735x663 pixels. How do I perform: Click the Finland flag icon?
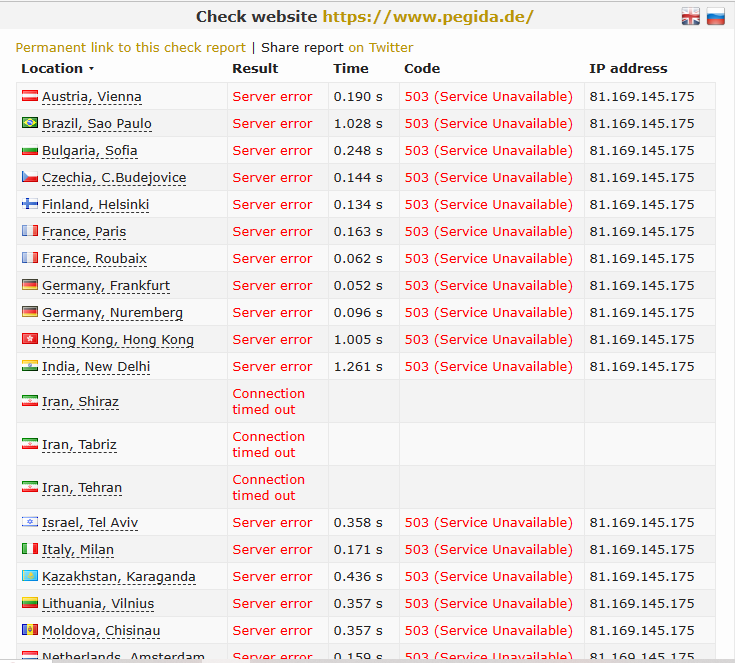click(x=30, y=204)
